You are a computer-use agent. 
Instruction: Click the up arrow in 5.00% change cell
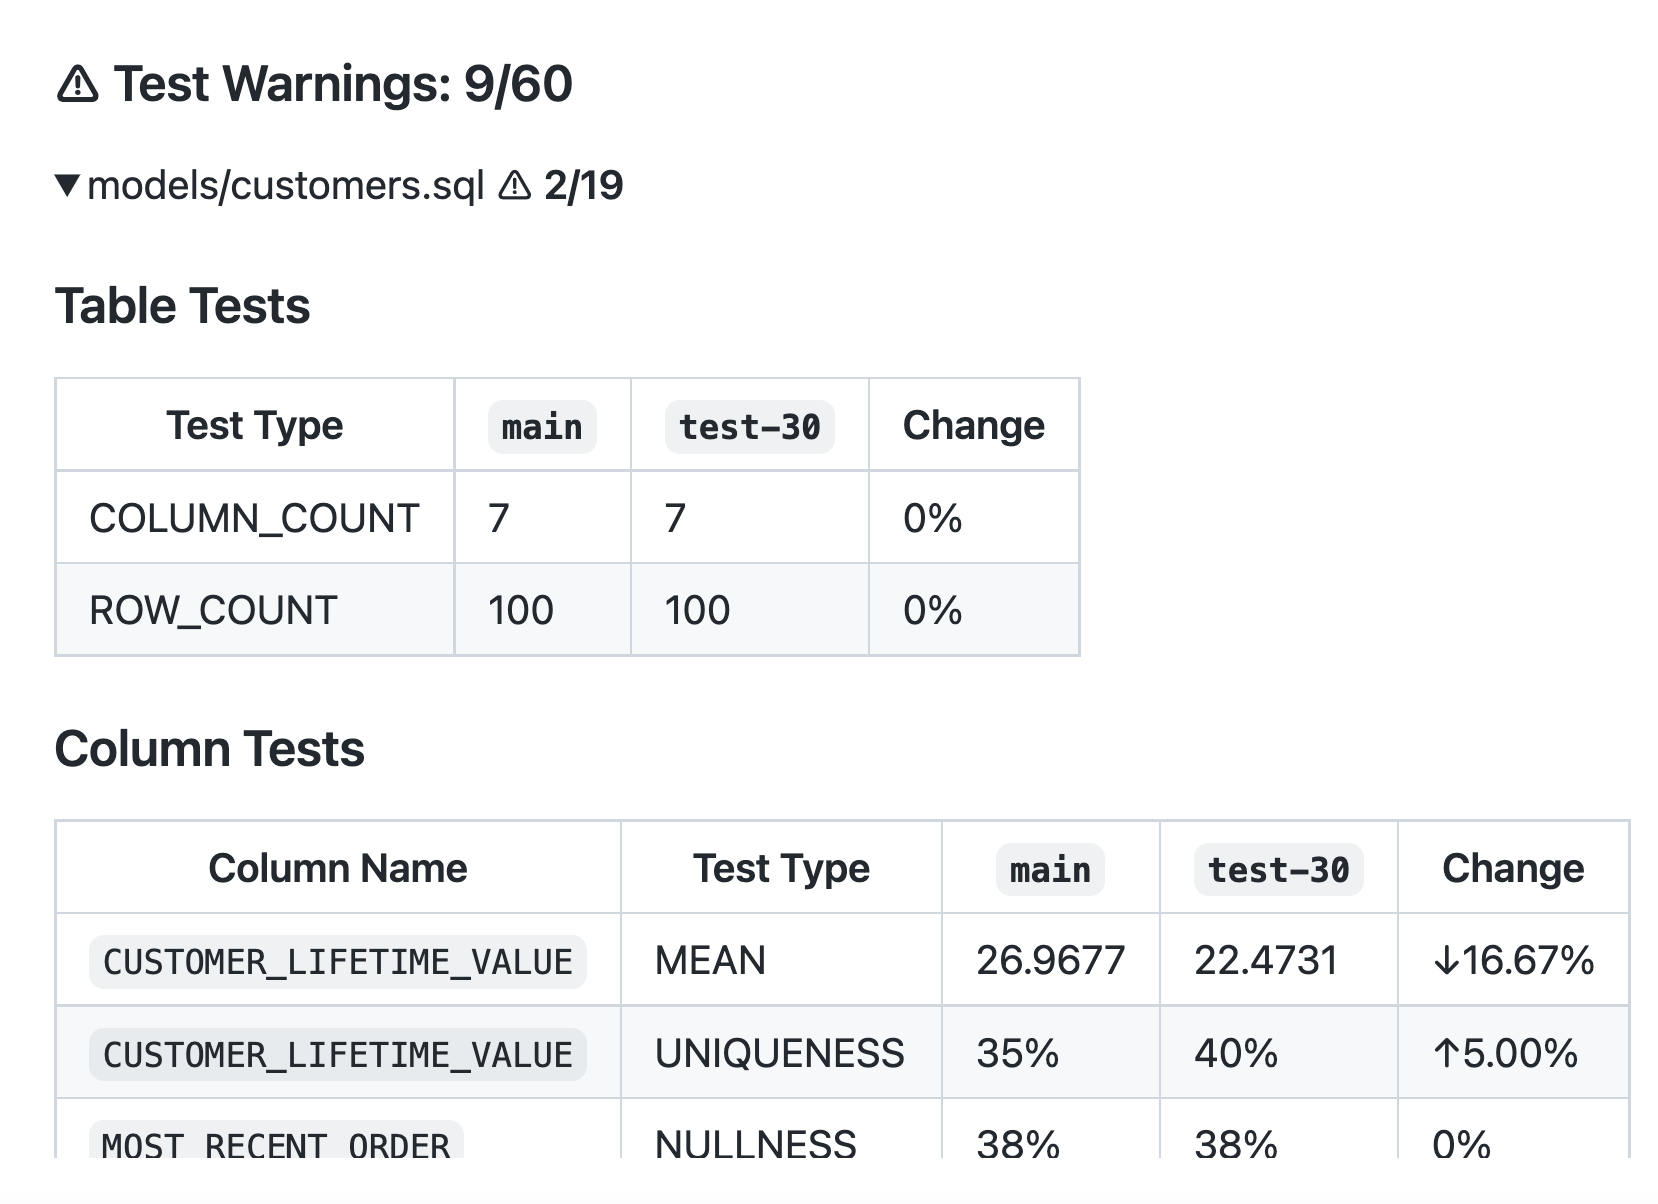pyautogui.click(x=1446, y=1053)
